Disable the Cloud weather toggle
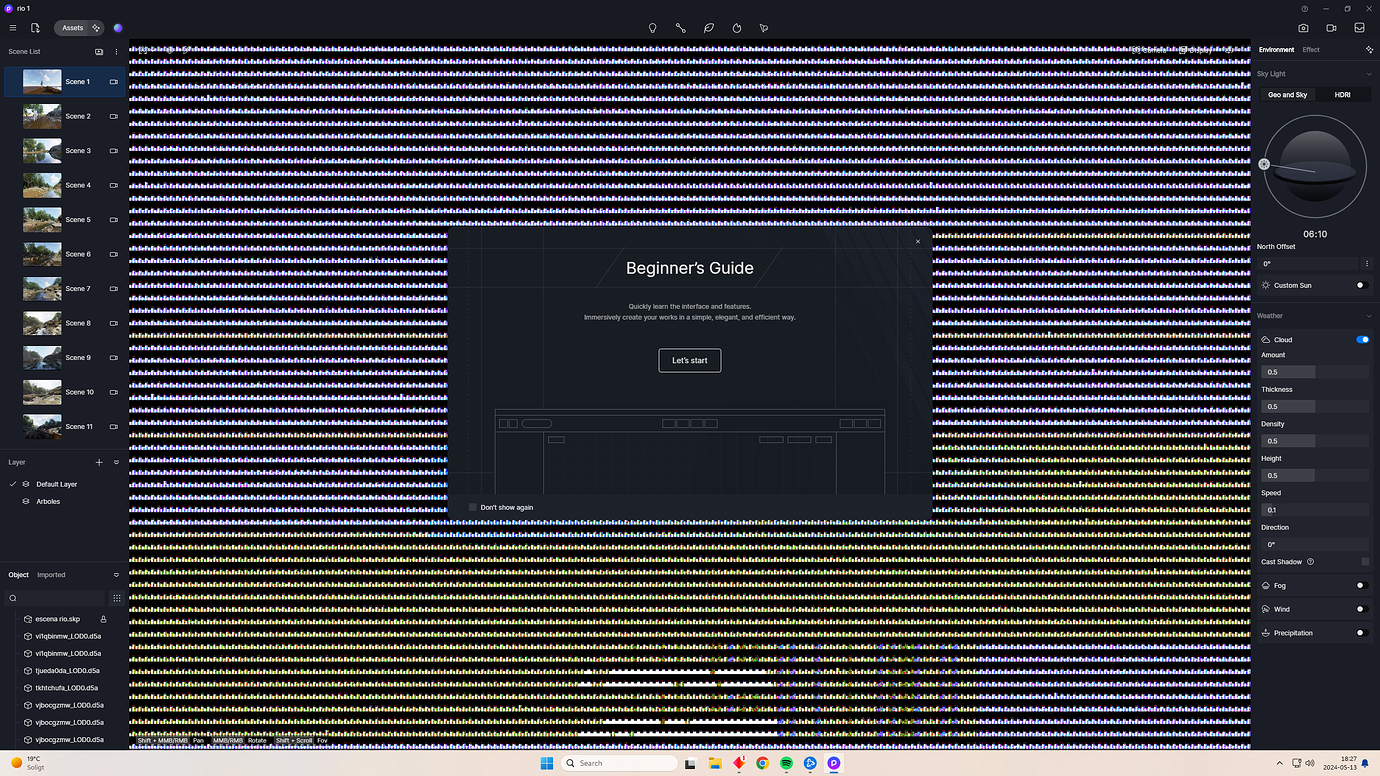 1362,340
